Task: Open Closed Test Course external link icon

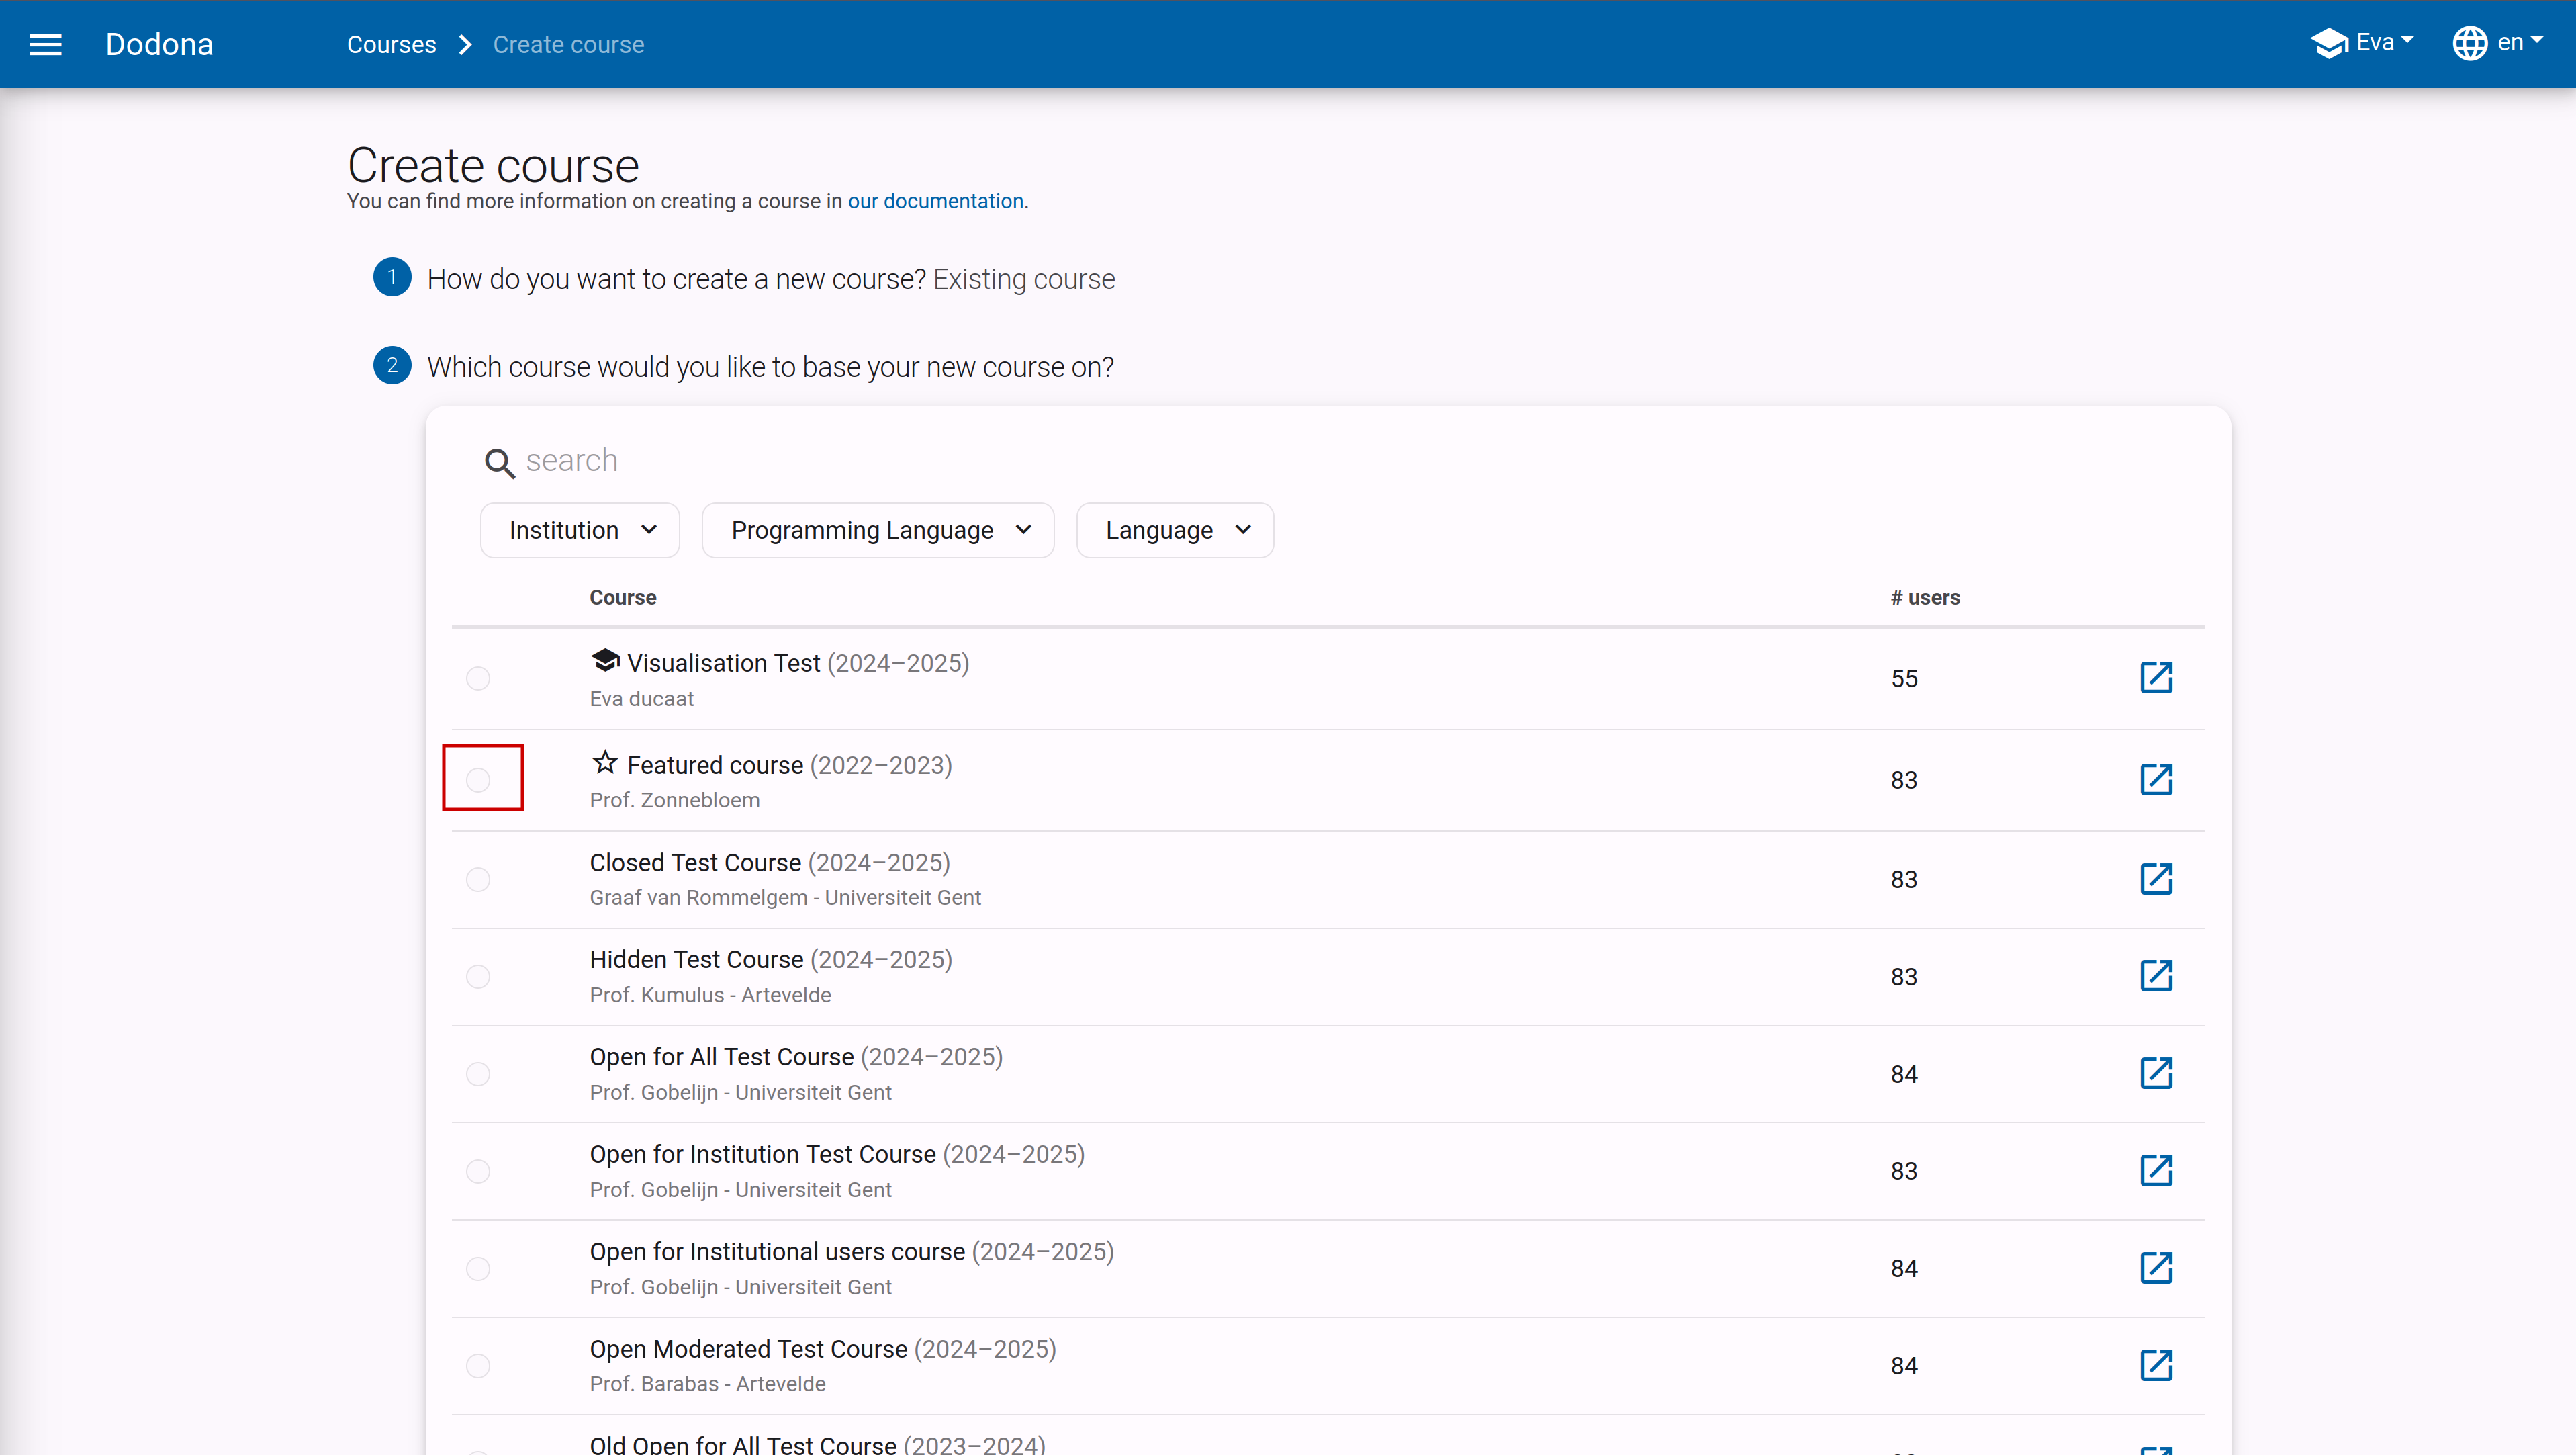Action: coord(2156,879)
